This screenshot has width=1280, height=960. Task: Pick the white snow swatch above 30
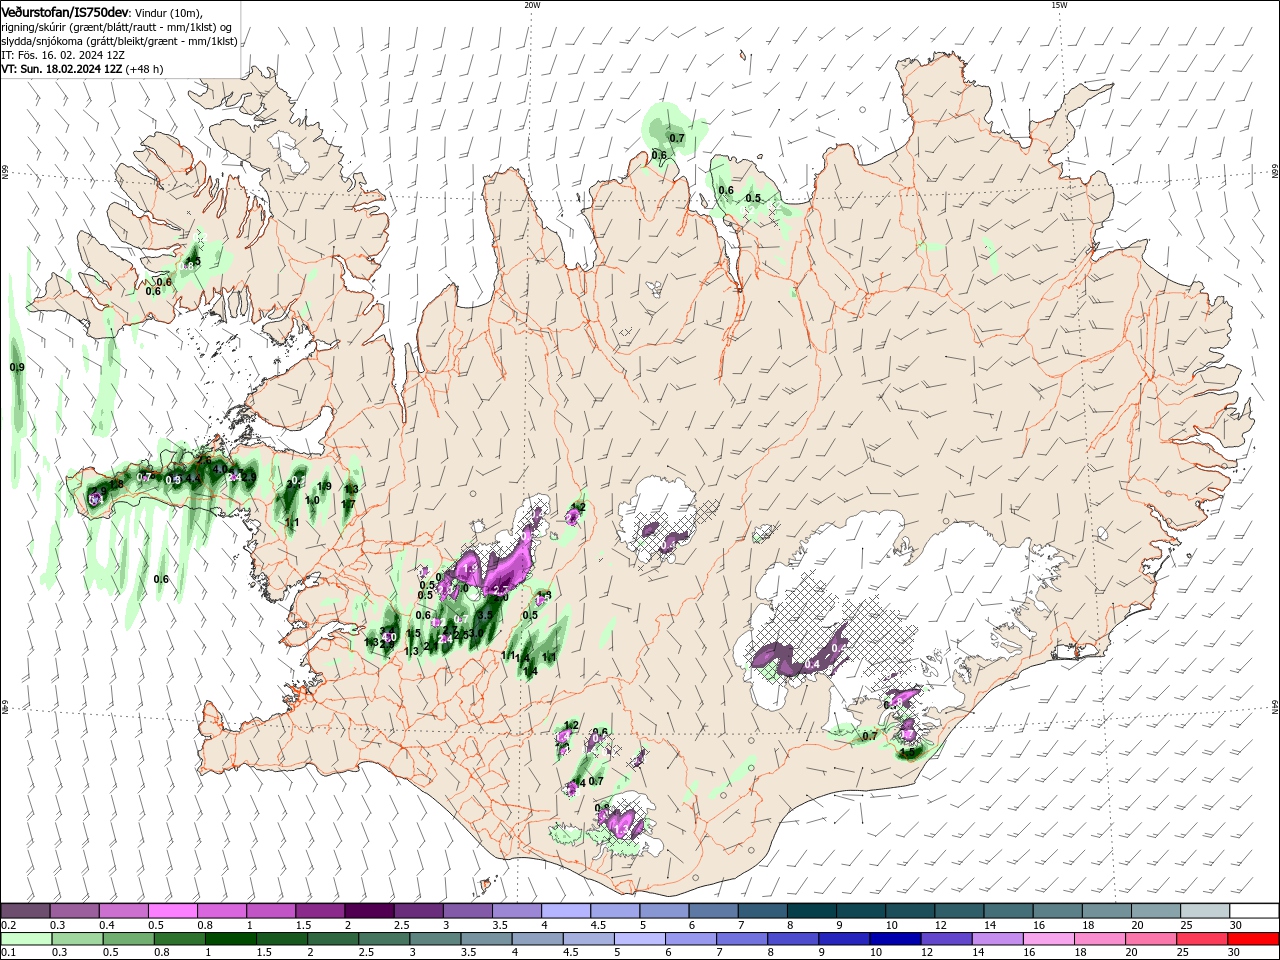coord(1253,911)
